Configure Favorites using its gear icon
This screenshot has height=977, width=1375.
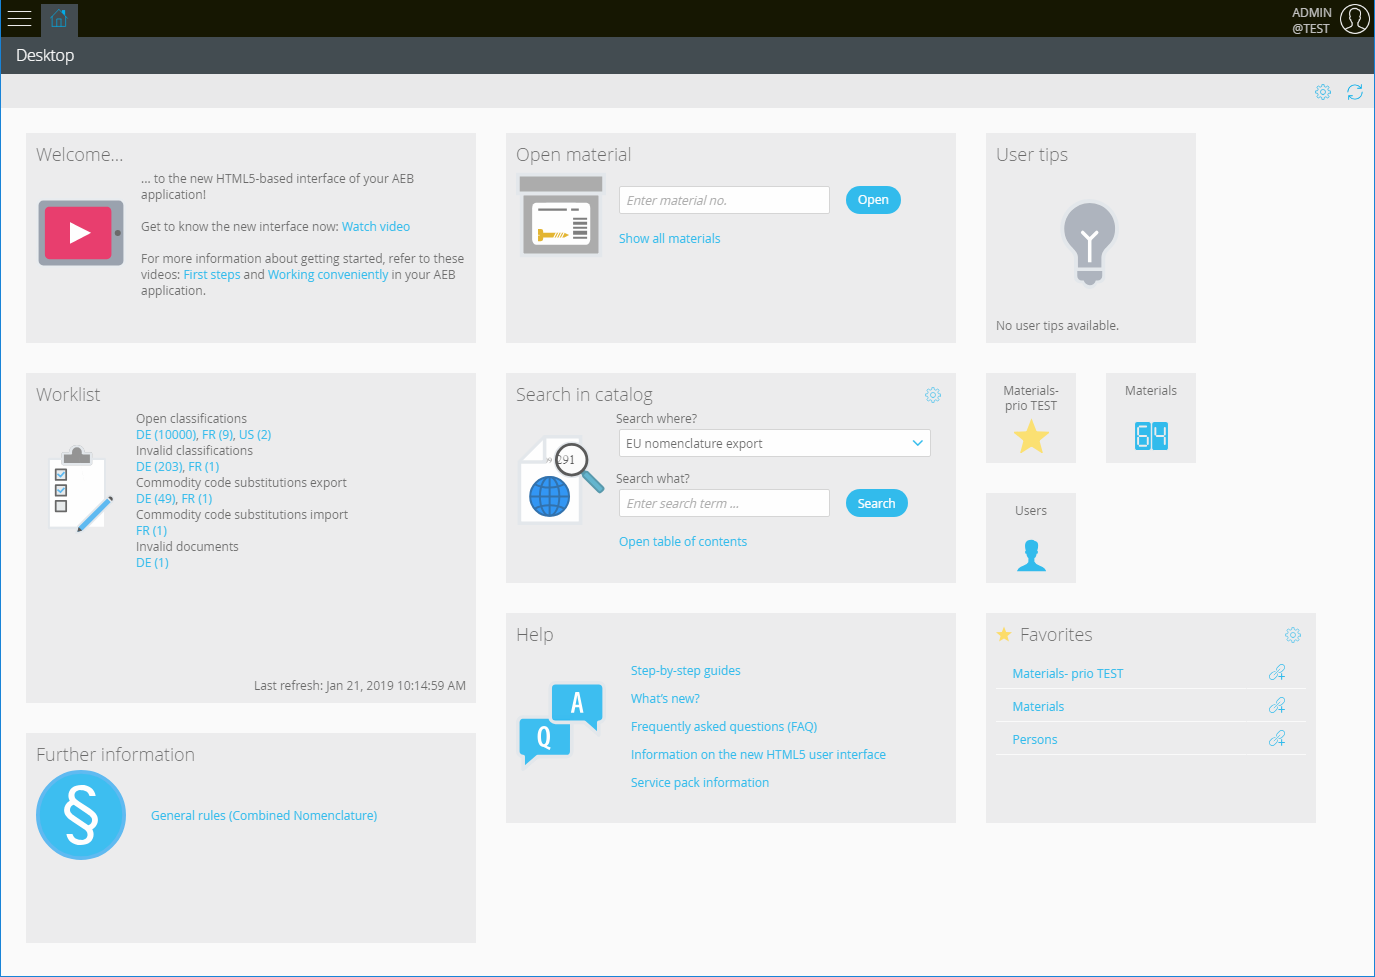pos(1292,634)
